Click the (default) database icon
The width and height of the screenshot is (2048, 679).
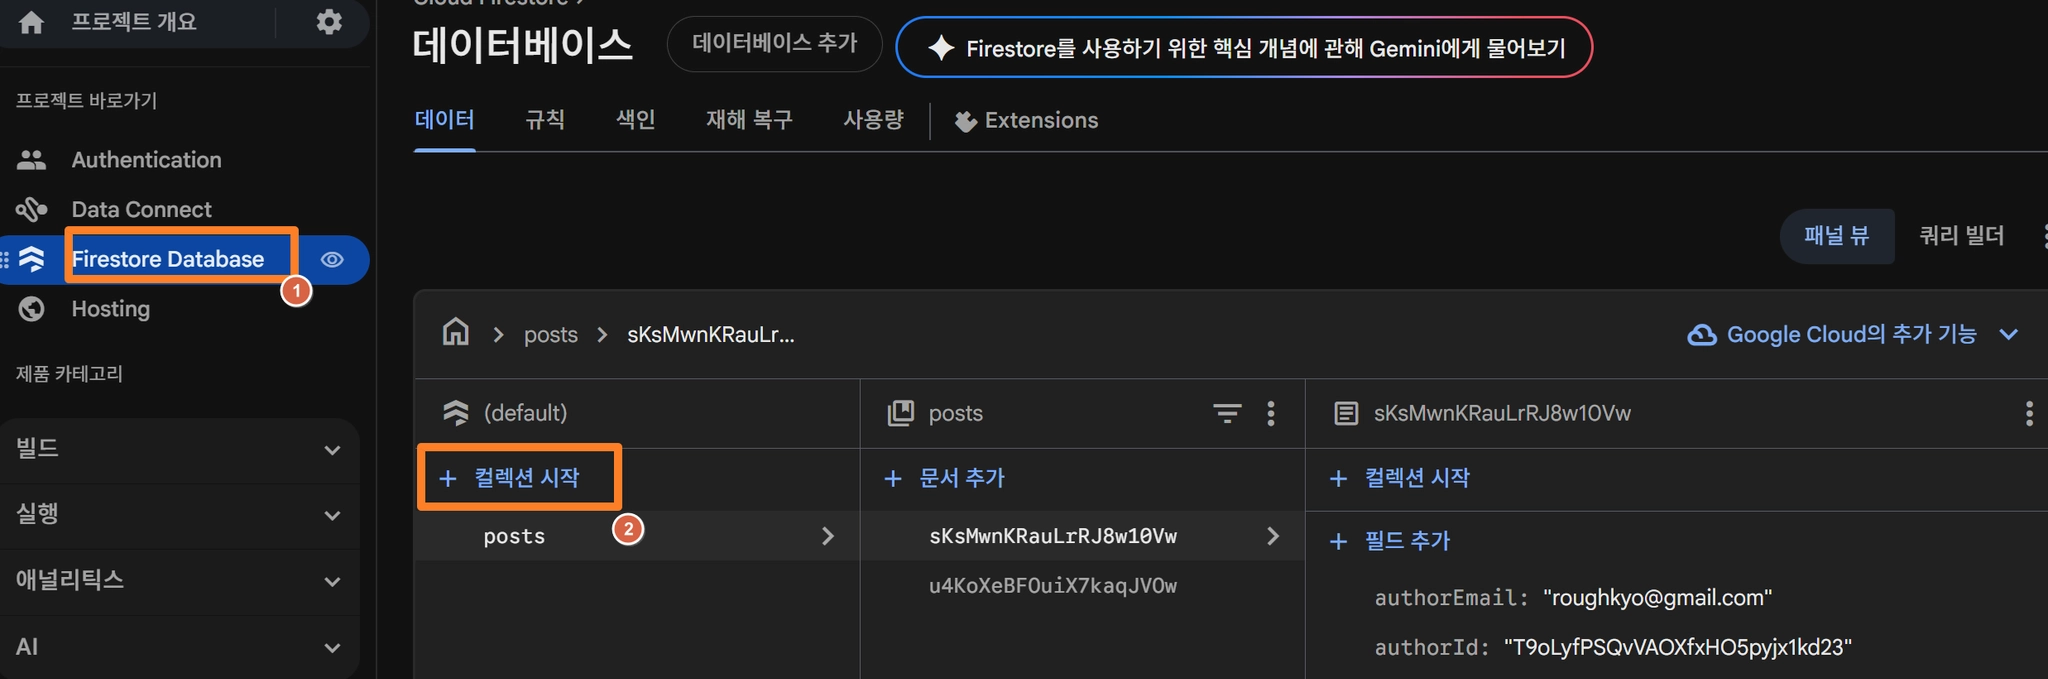coord(456,413)
